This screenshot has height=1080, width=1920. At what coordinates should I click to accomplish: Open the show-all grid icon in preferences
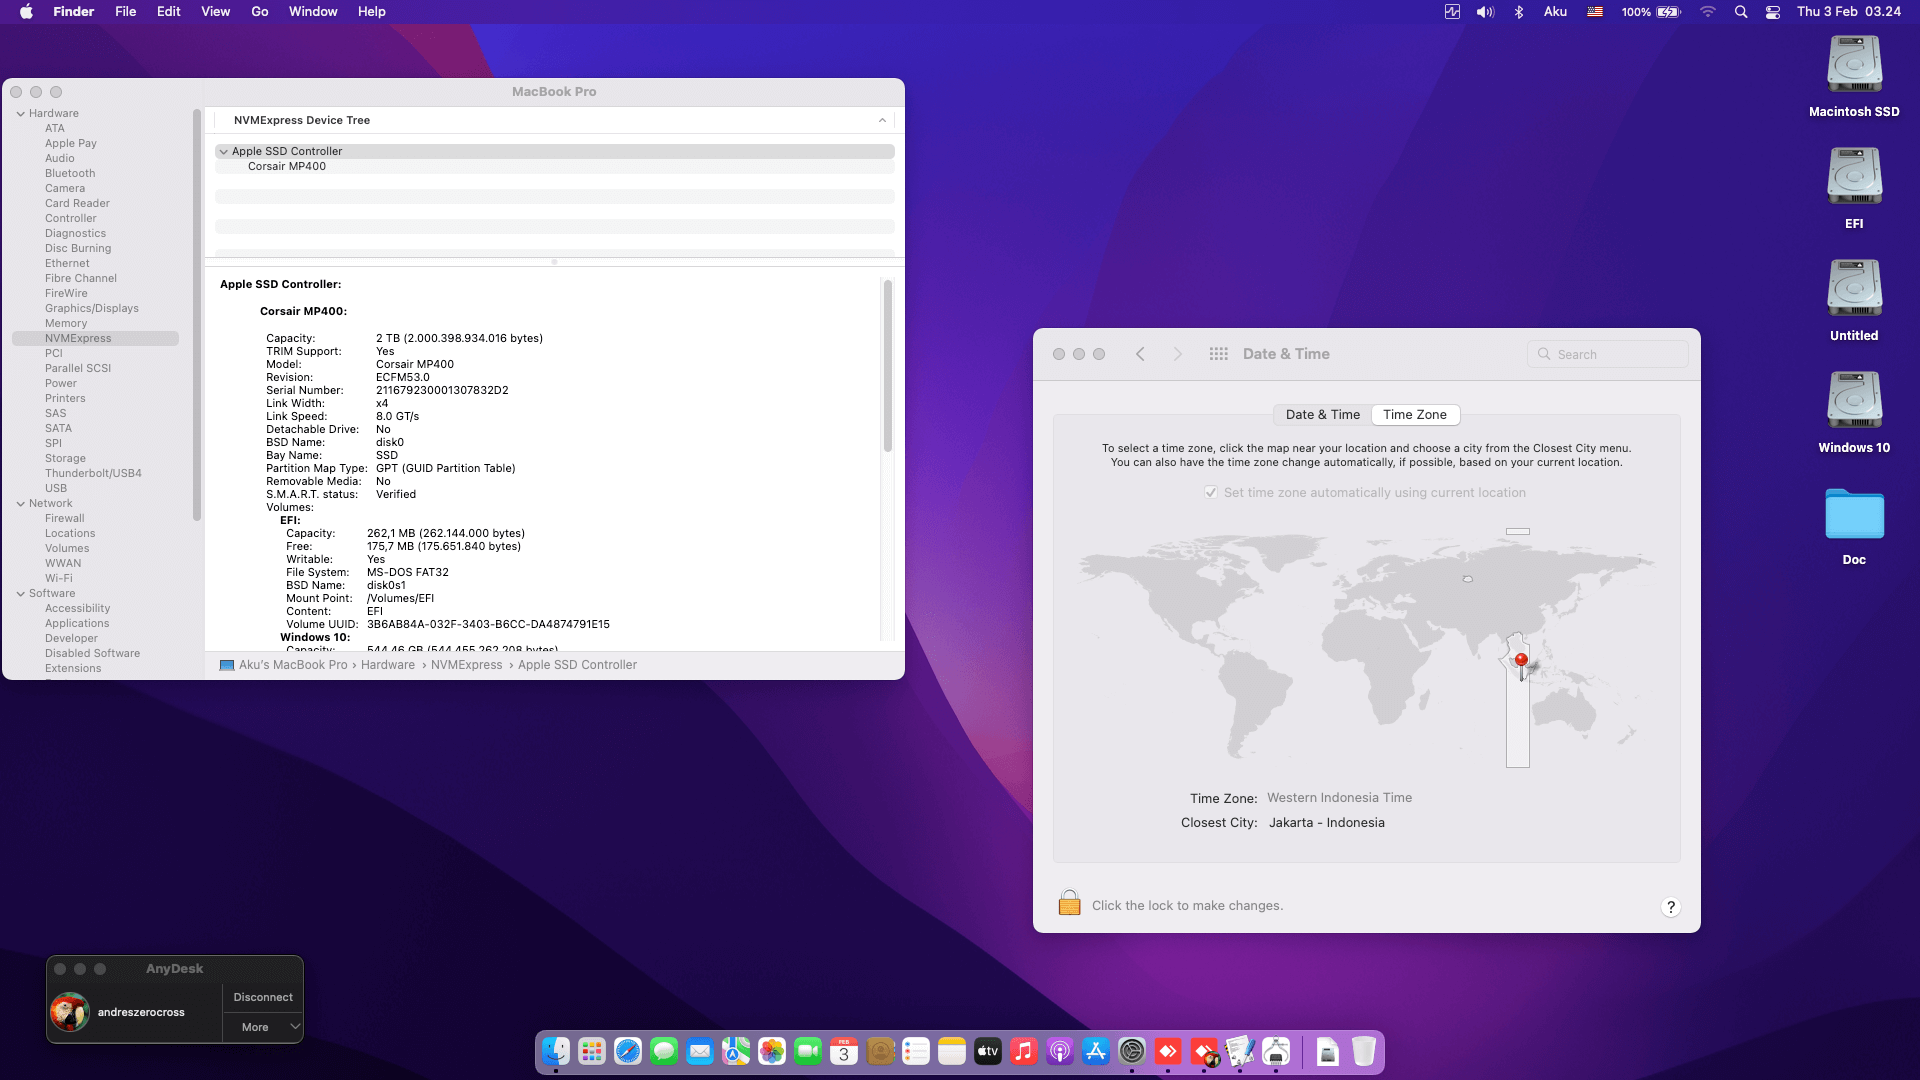click(1218, 354)
